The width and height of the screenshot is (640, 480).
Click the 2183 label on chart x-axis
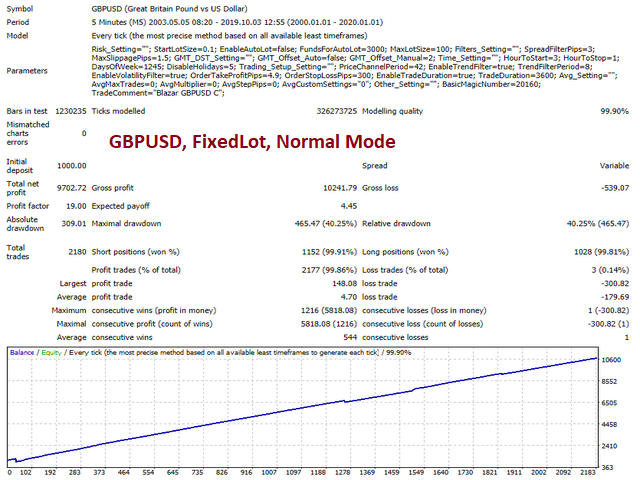[585, 473]
